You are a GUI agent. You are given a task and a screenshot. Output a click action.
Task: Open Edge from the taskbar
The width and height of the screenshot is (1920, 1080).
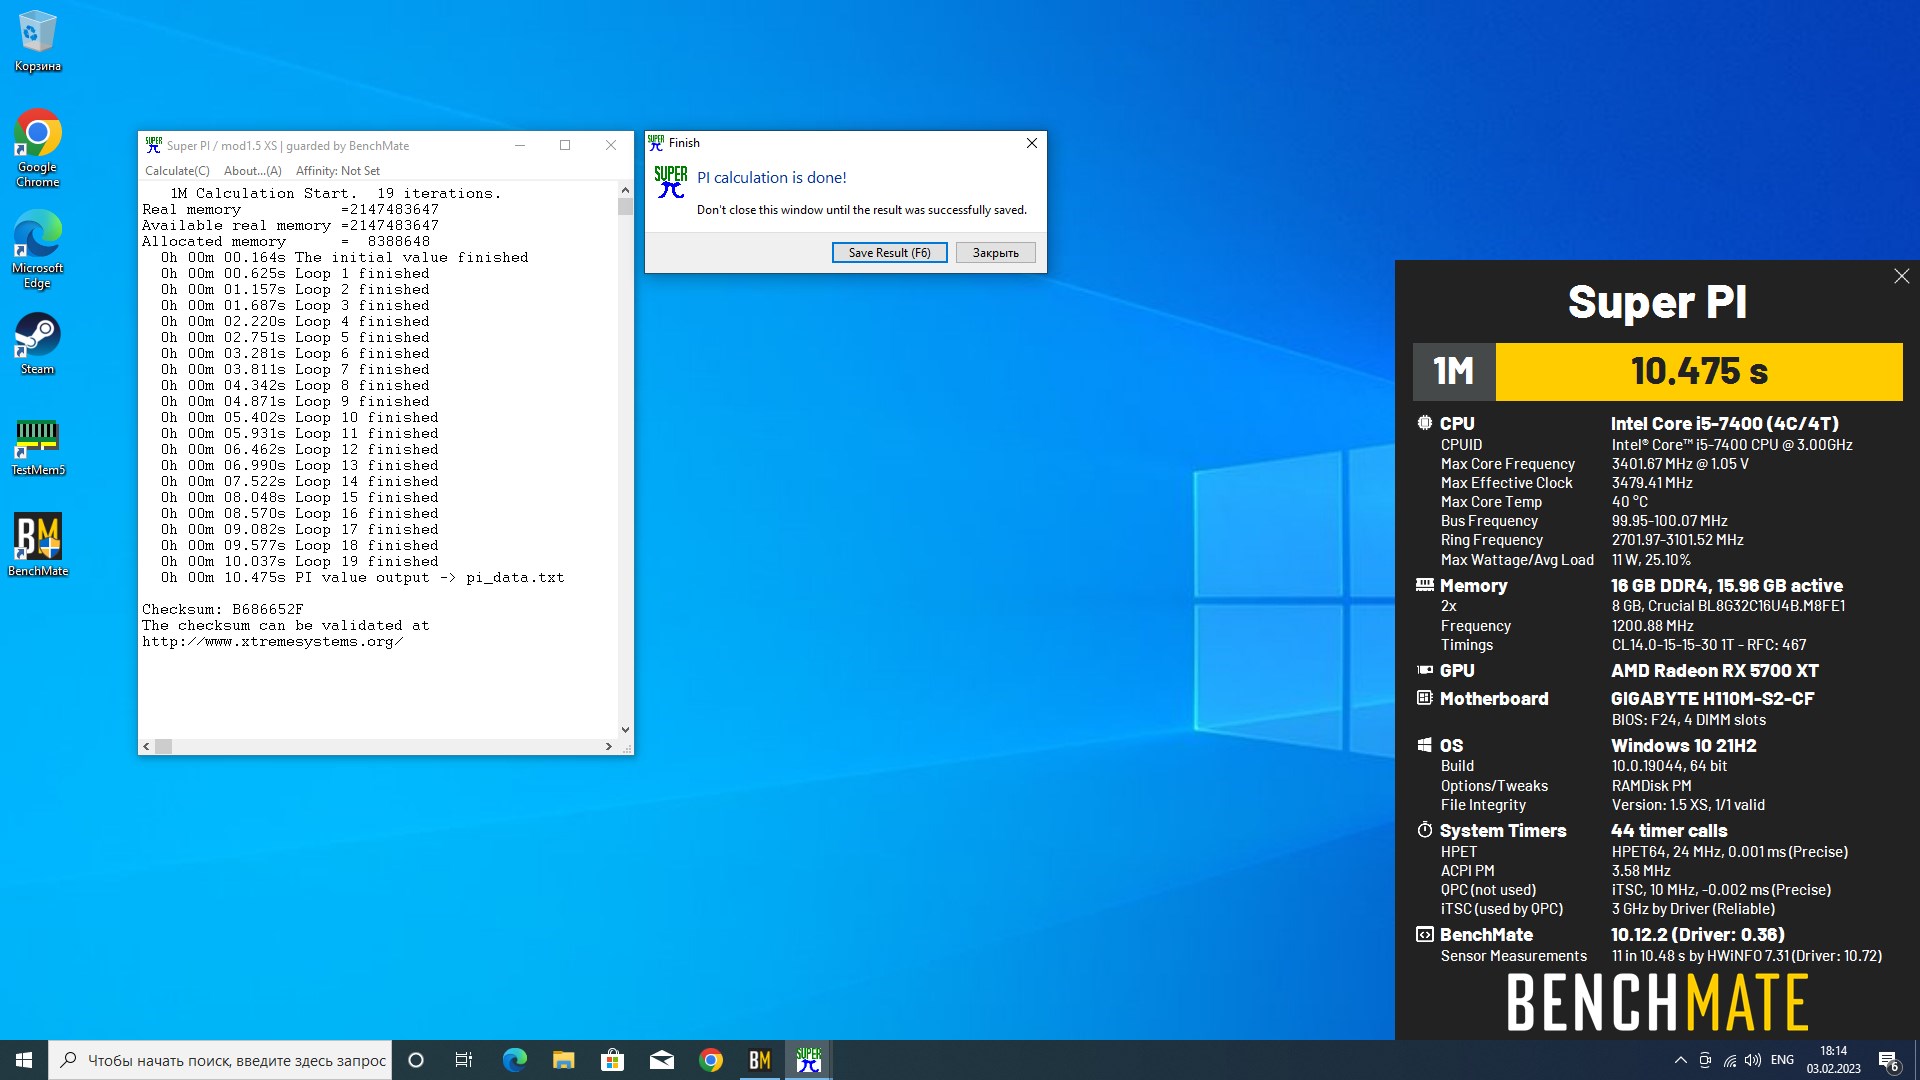514,1060
